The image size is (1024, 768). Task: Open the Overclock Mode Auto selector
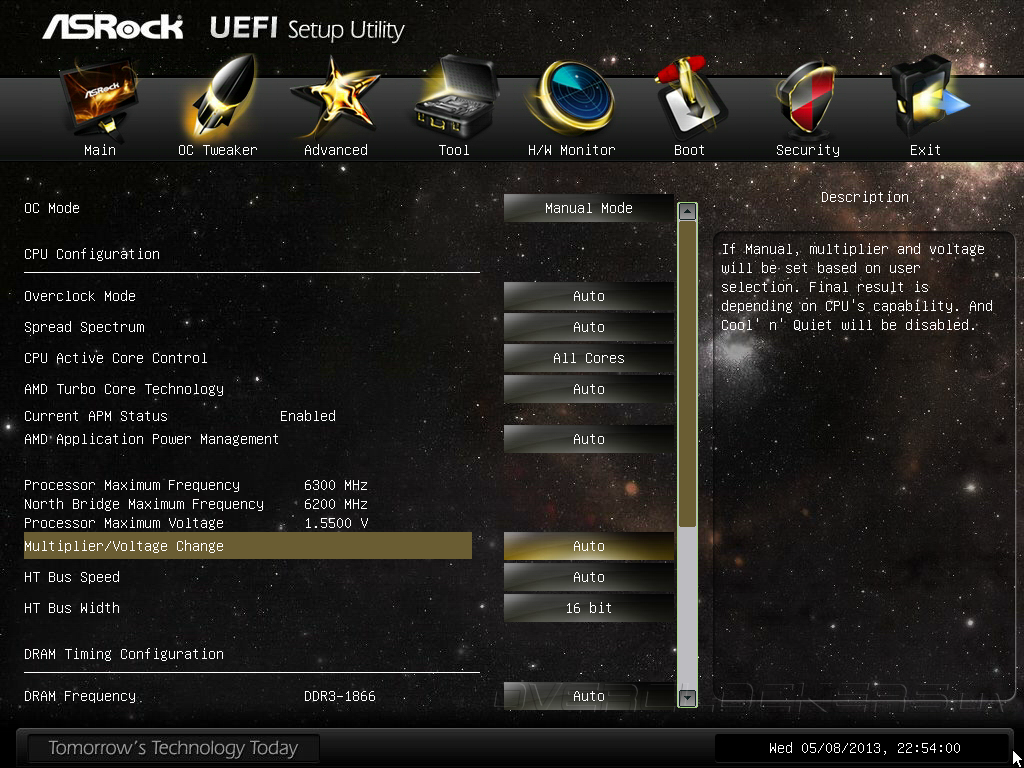pyautogui.click(x=588, y=296)
